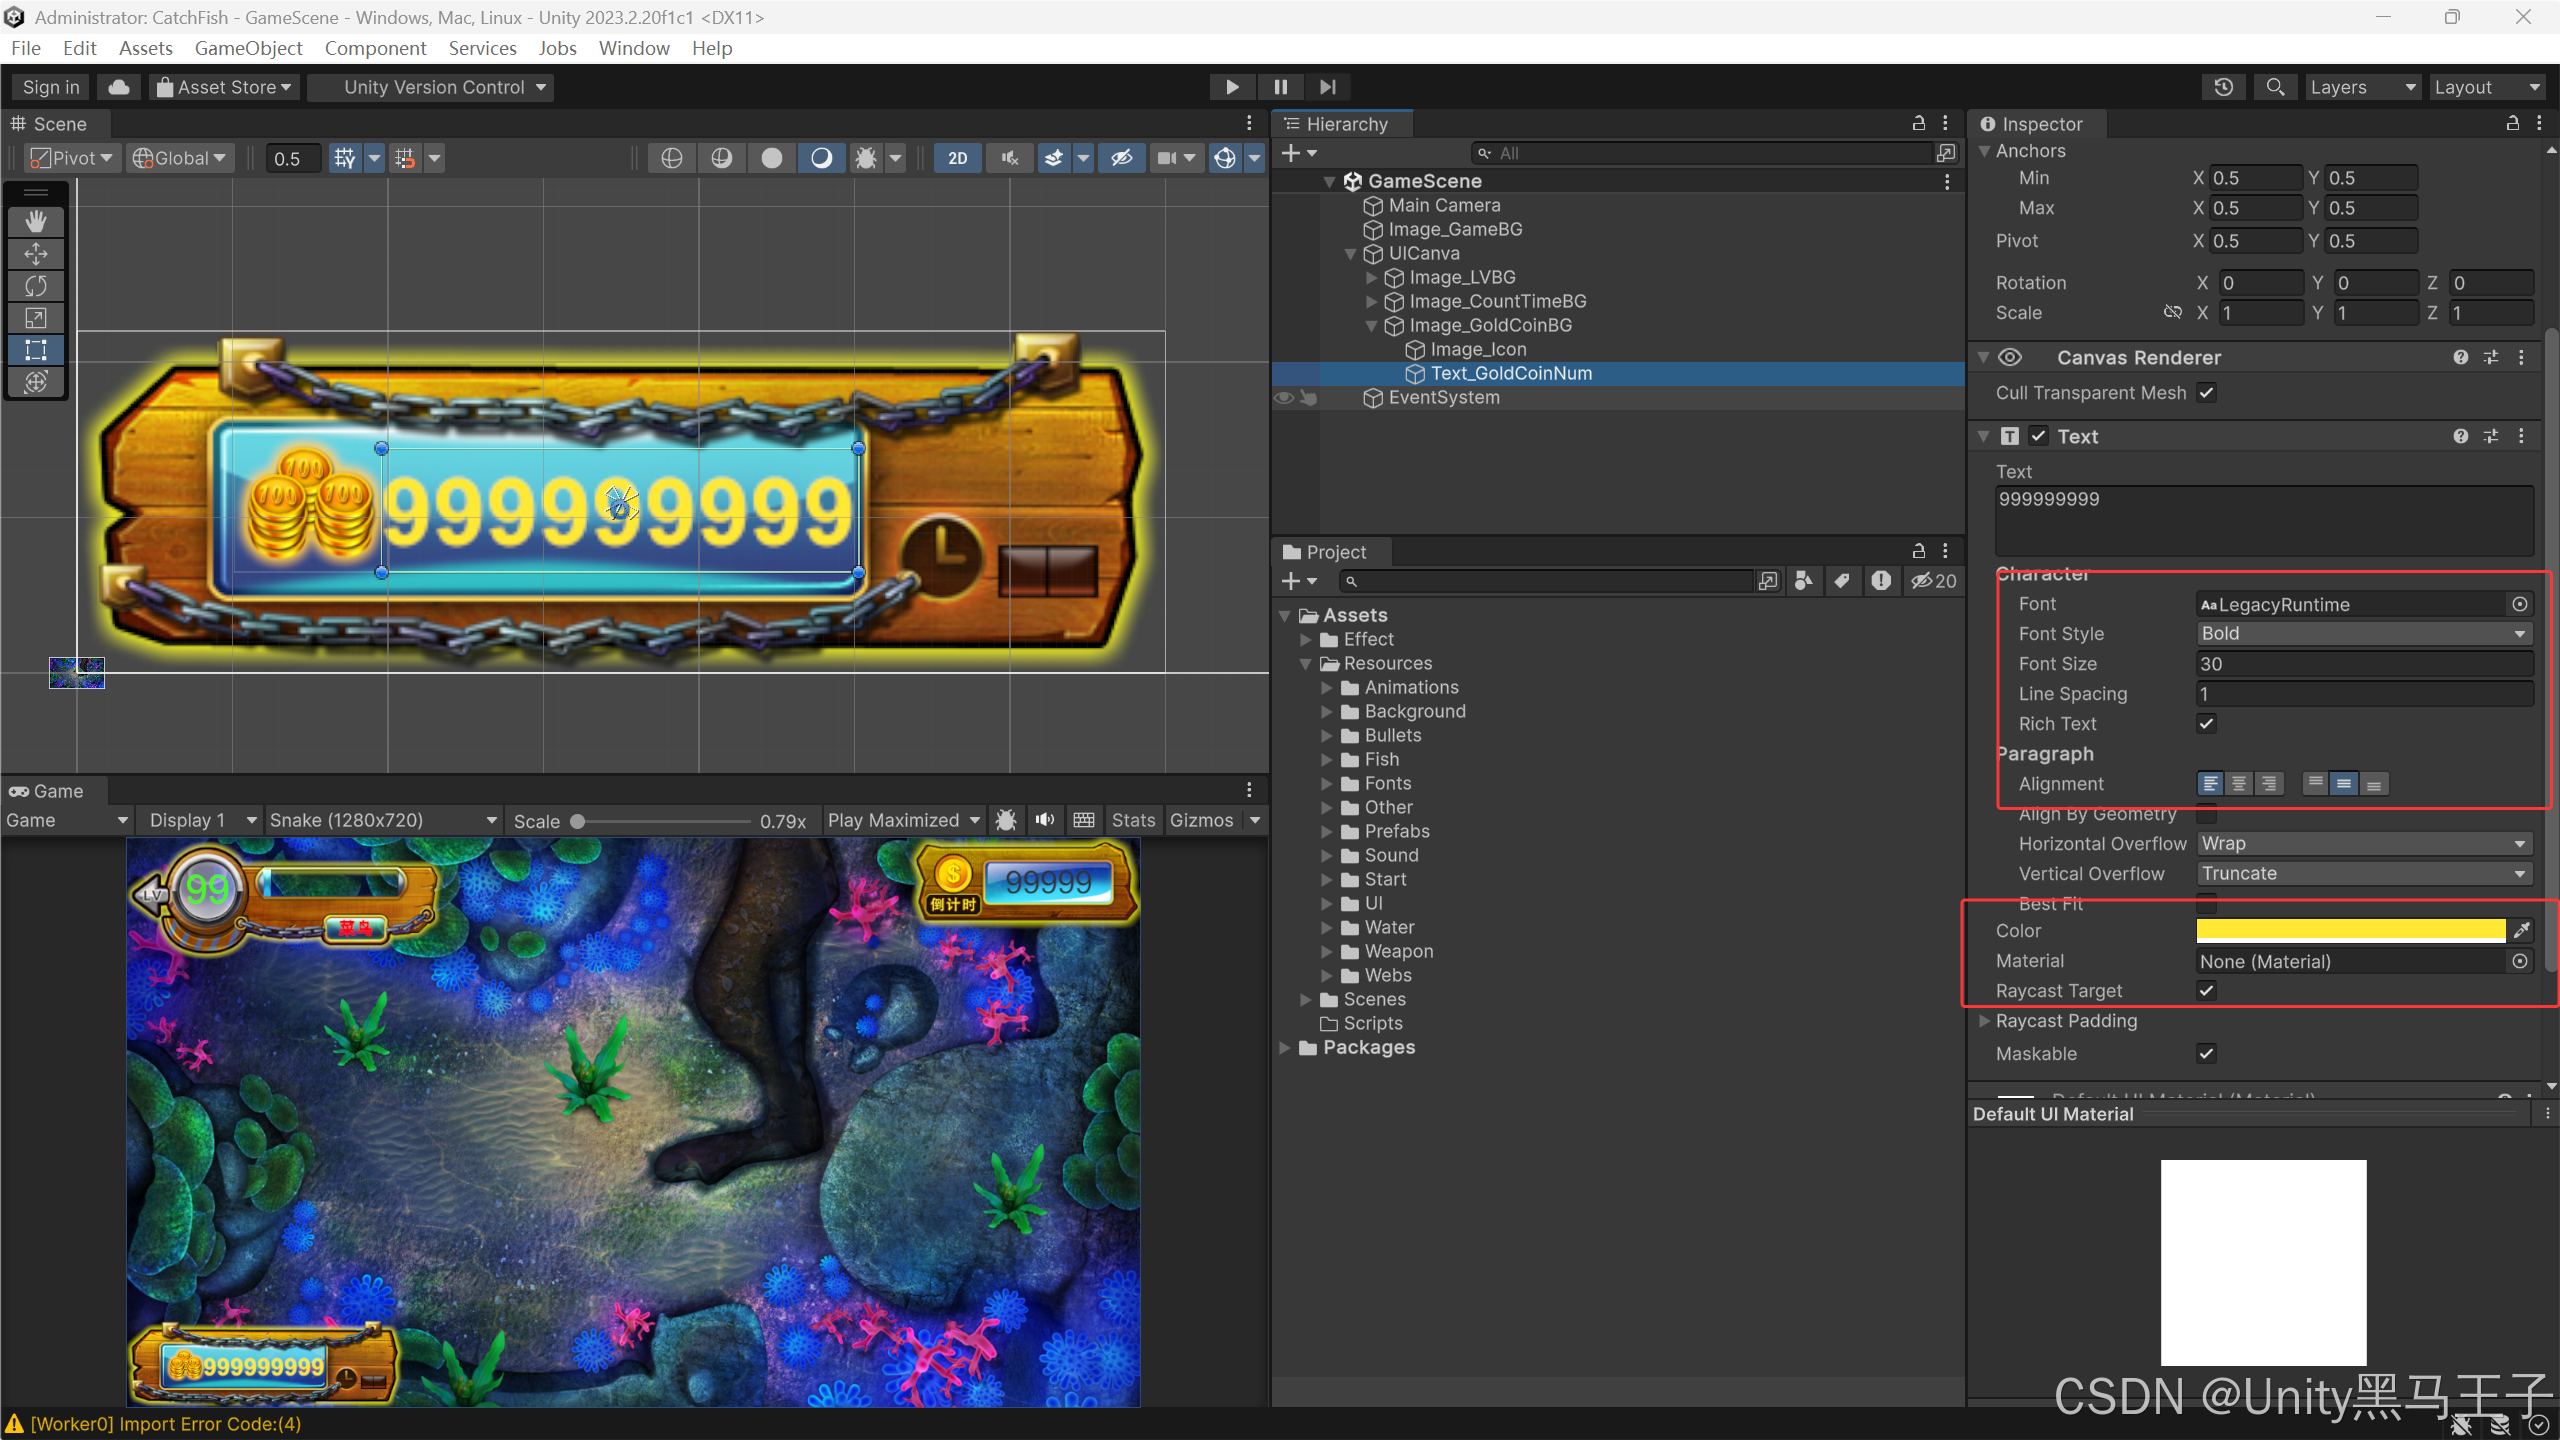Click the Sign in button
This screenshot has width=2560, height=1440.
(51, 87)
